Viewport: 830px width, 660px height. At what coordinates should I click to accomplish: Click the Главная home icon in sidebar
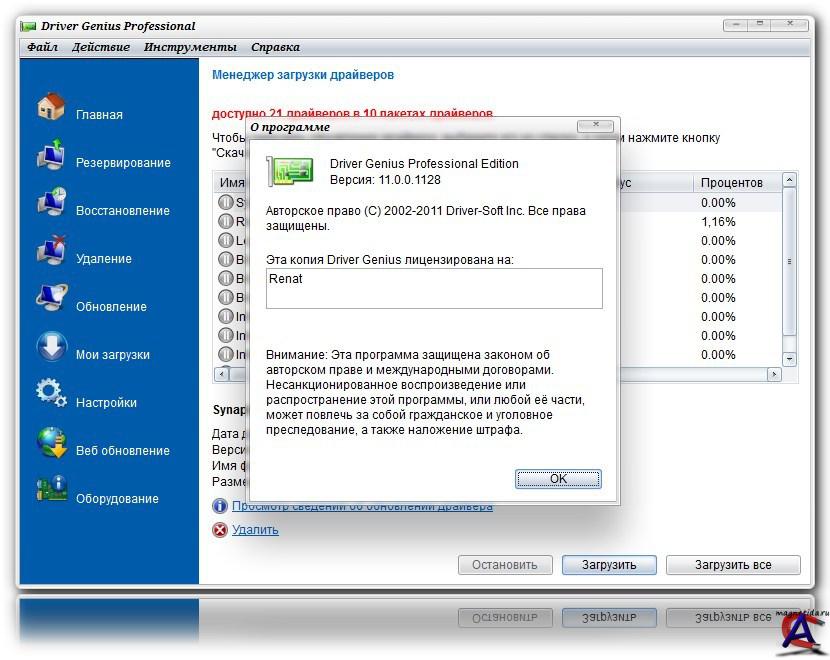tap(51, 108)
